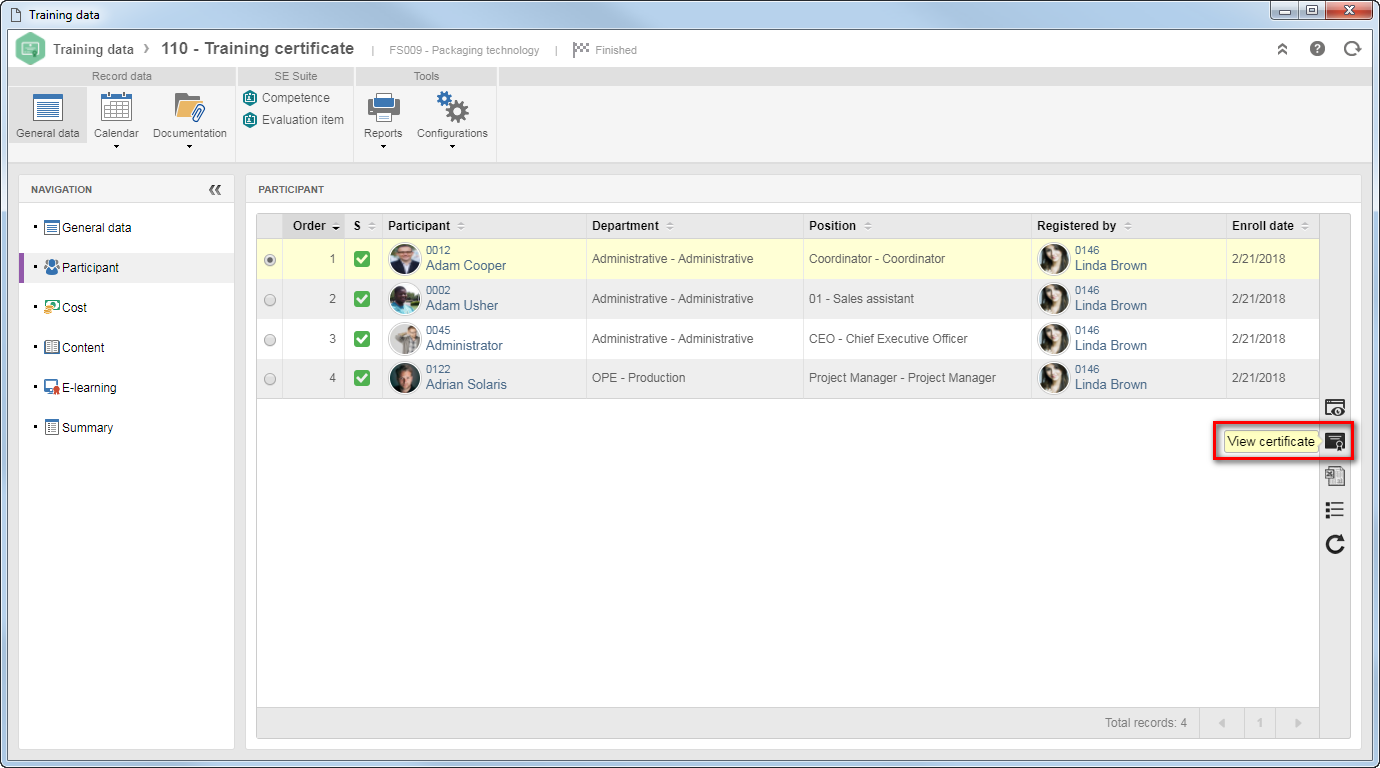The height and width of the screenshot is (768, 1380).
Task: Click the view record icon above View certificate
Action: pyautogui.click(x=1335, y=407)
